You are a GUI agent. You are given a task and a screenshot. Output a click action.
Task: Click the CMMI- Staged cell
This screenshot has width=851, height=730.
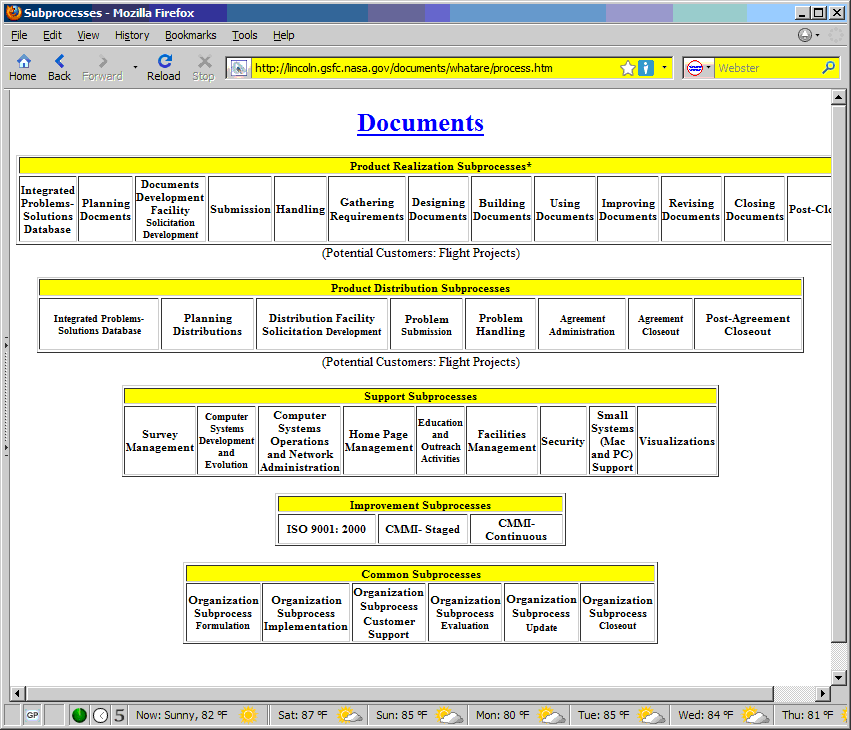point(422,529)
